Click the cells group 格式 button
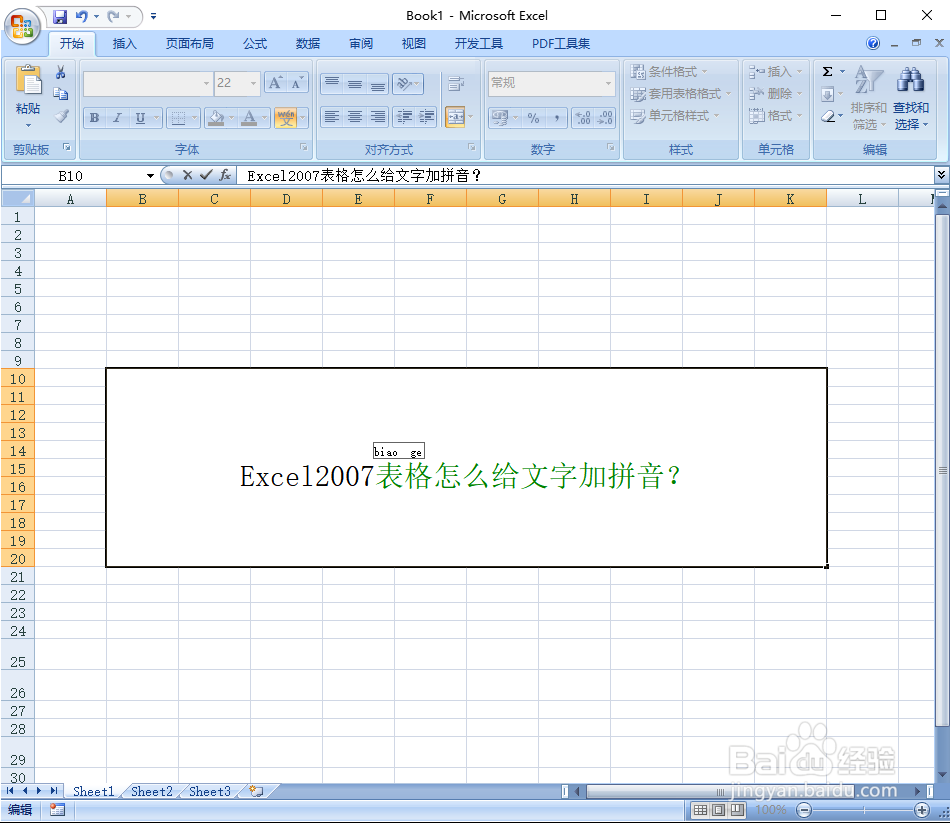 click(776, 115)
